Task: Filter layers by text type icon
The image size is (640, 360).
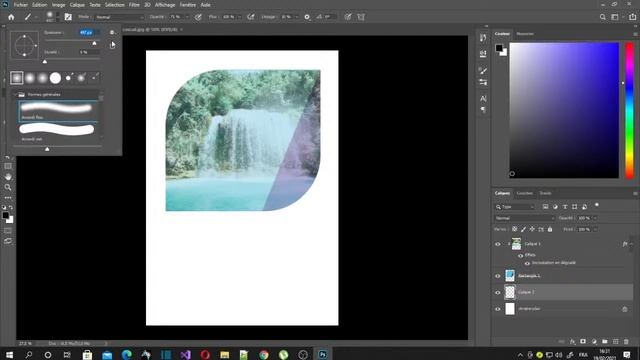Action: (565, 207)
